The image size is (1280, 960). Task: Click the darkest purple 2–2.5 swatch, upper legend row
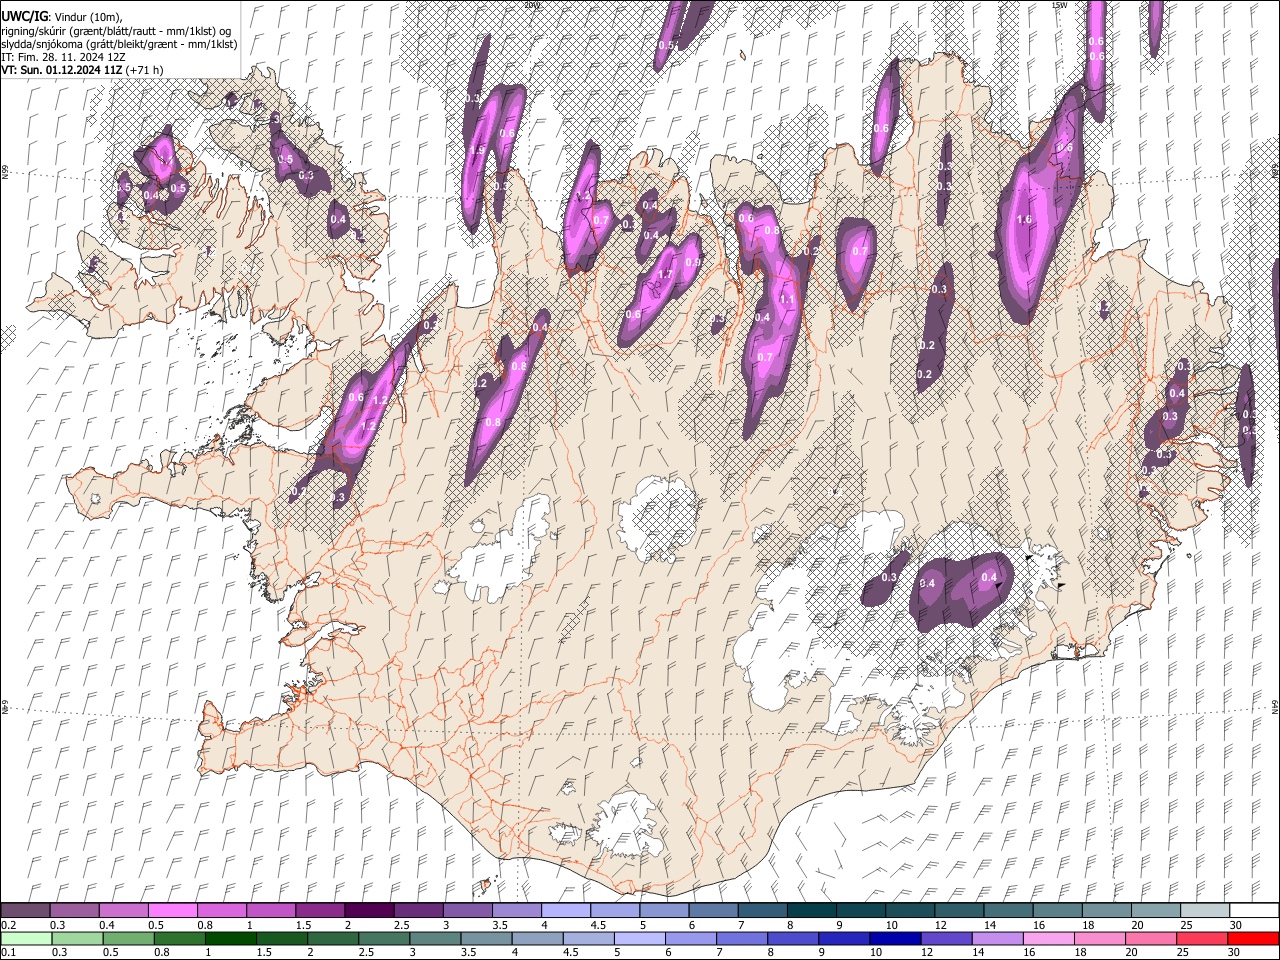coord(368,911)
